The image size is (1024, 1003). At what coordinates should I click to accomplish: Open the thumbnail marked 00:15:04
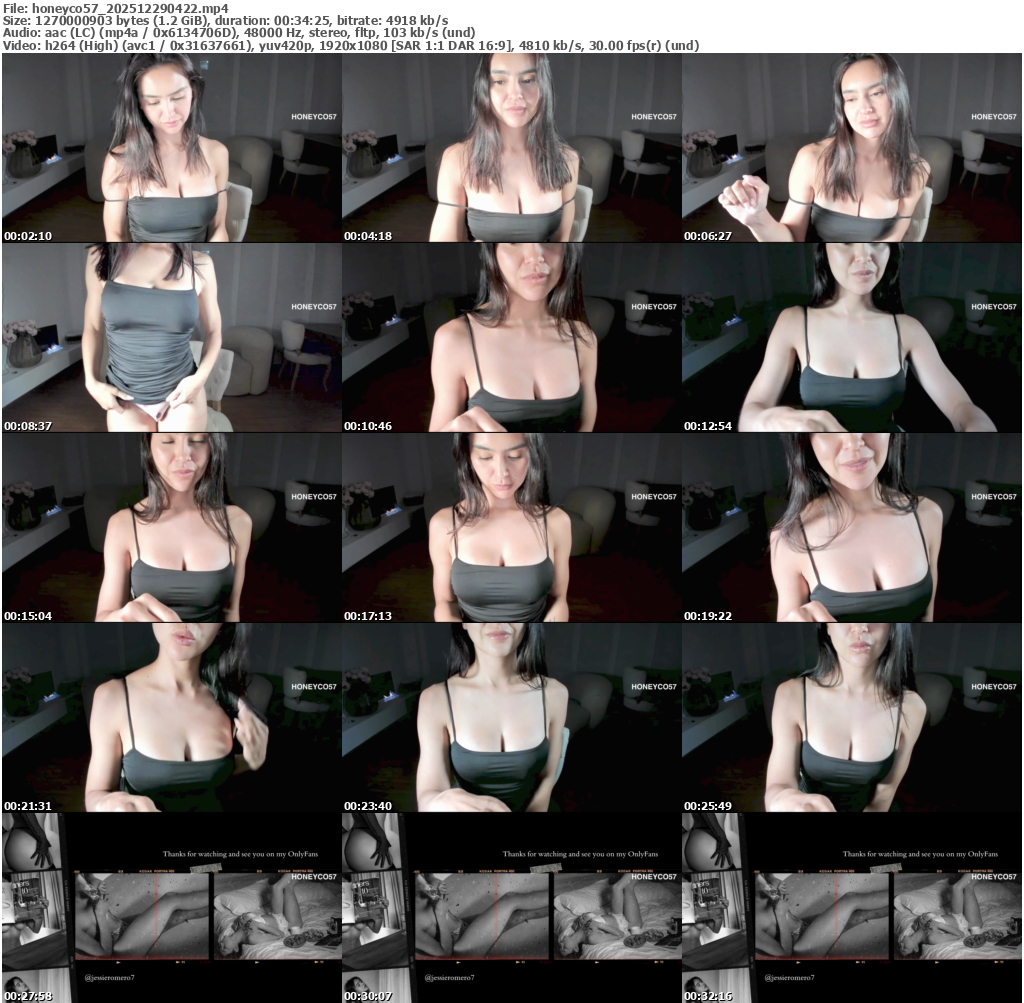point(171,527)
